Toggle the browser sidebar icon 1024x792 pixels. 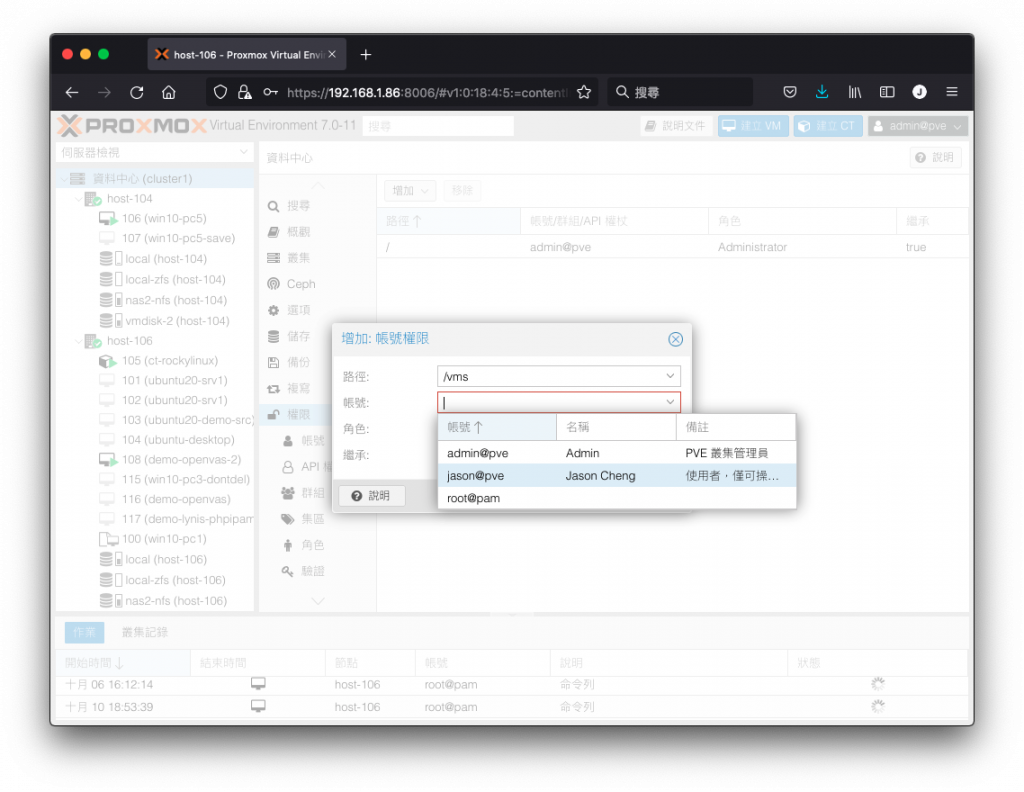[x=887, y=92]
